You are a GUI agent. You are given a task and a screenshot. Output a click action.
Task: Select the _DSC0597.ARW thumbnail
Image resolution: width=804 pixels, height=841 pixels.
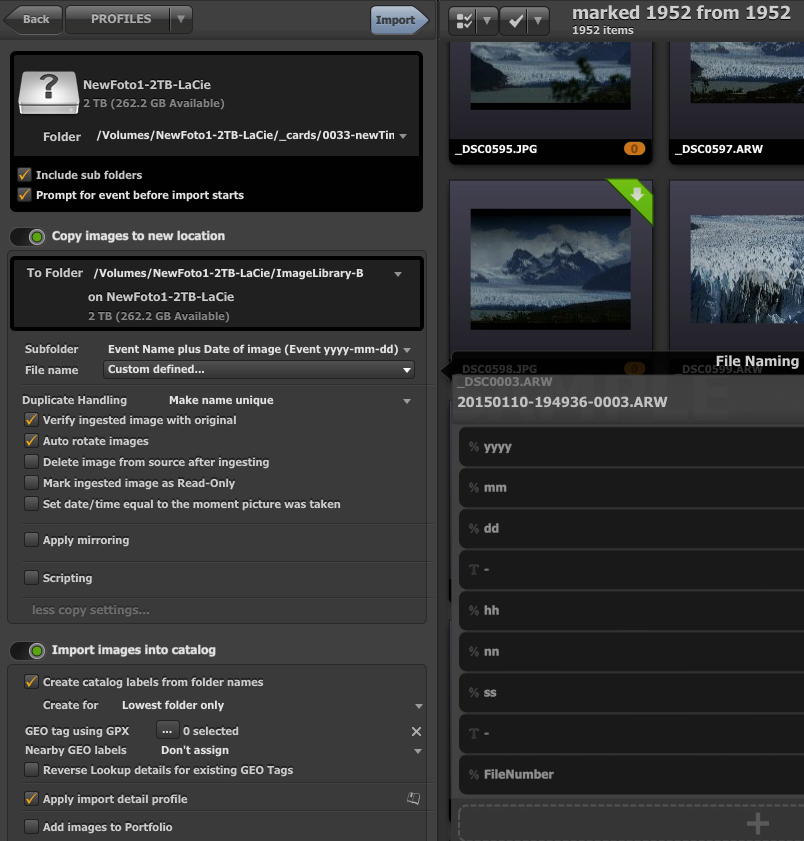(x=747, y=72)
